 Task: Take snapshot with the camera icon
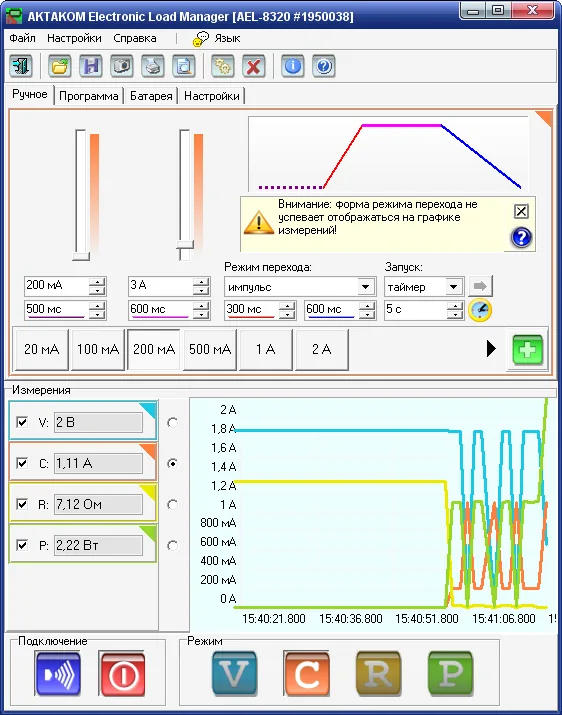(x=122, y=66)
